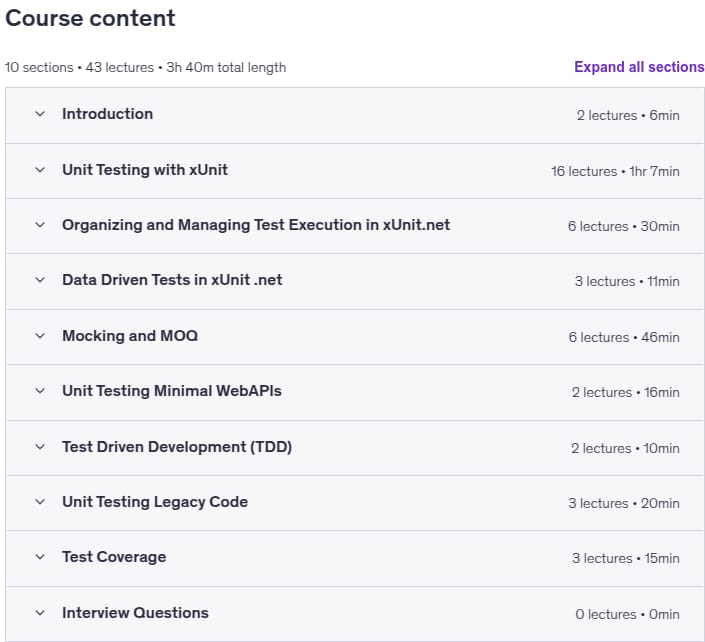Expand the Test Driven Development (TDD) chevron
Viewport: 705px width, 642px height.
pos(40,447)
